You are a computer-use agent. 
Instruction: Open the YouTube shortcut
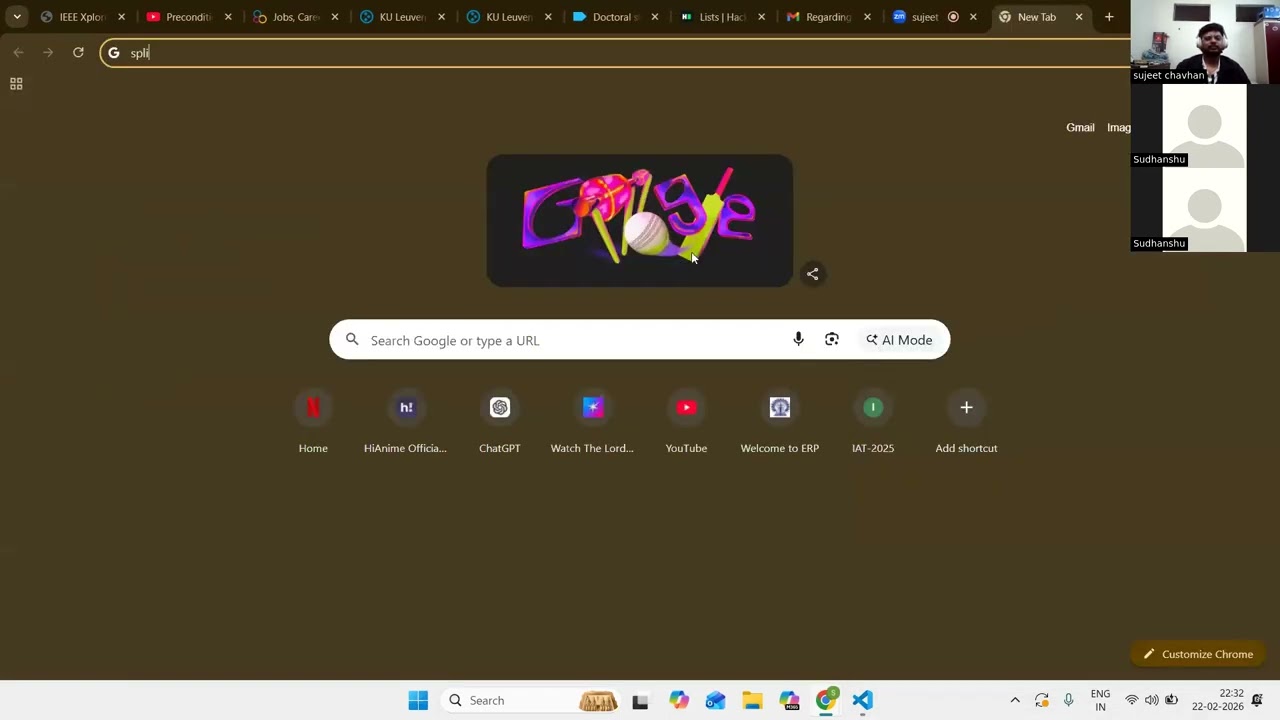[686, 422]
